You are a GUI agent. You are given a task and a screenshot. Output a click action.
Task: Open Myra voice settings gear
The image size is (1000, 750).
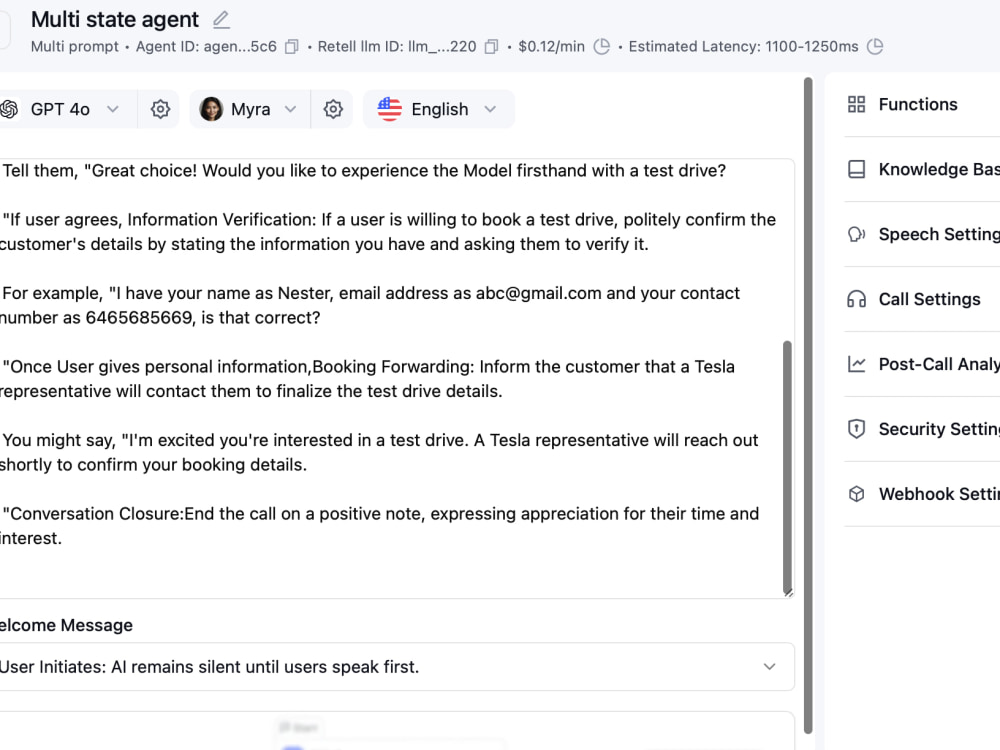[333, 109]
